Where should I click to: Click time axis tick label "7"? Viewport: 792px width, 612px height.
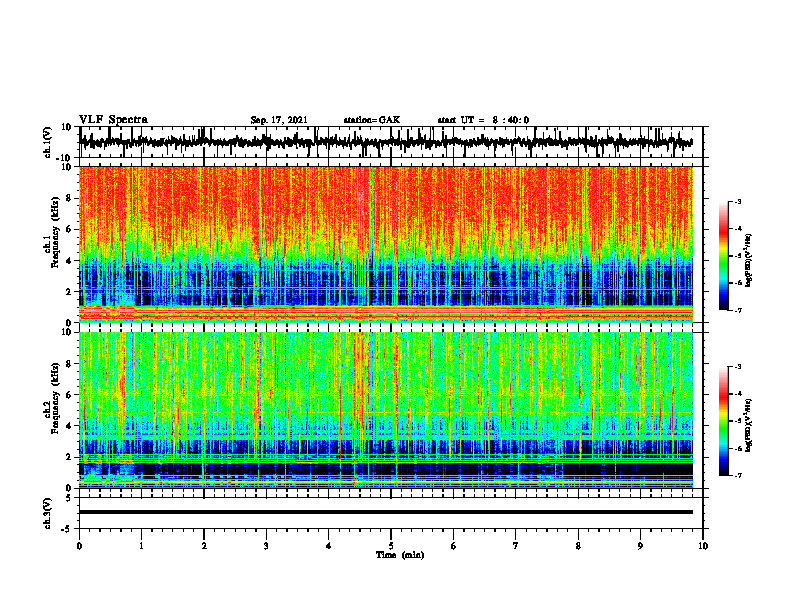(516, 546)
